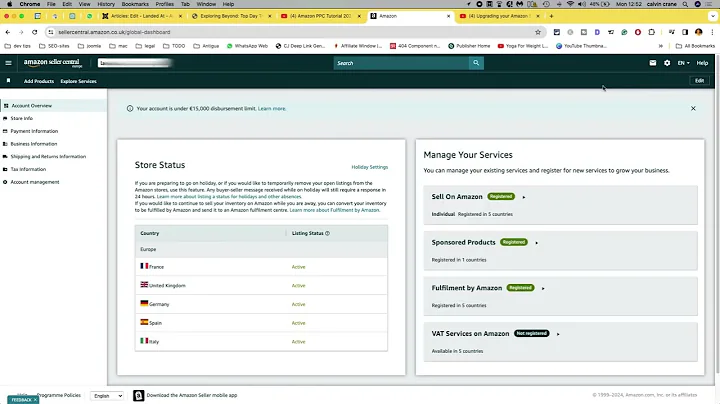Click the Not registered badge for VAT Services
The width and height of the screenshot is (720, 404).
pyautogui.click(x=531, y=333)
